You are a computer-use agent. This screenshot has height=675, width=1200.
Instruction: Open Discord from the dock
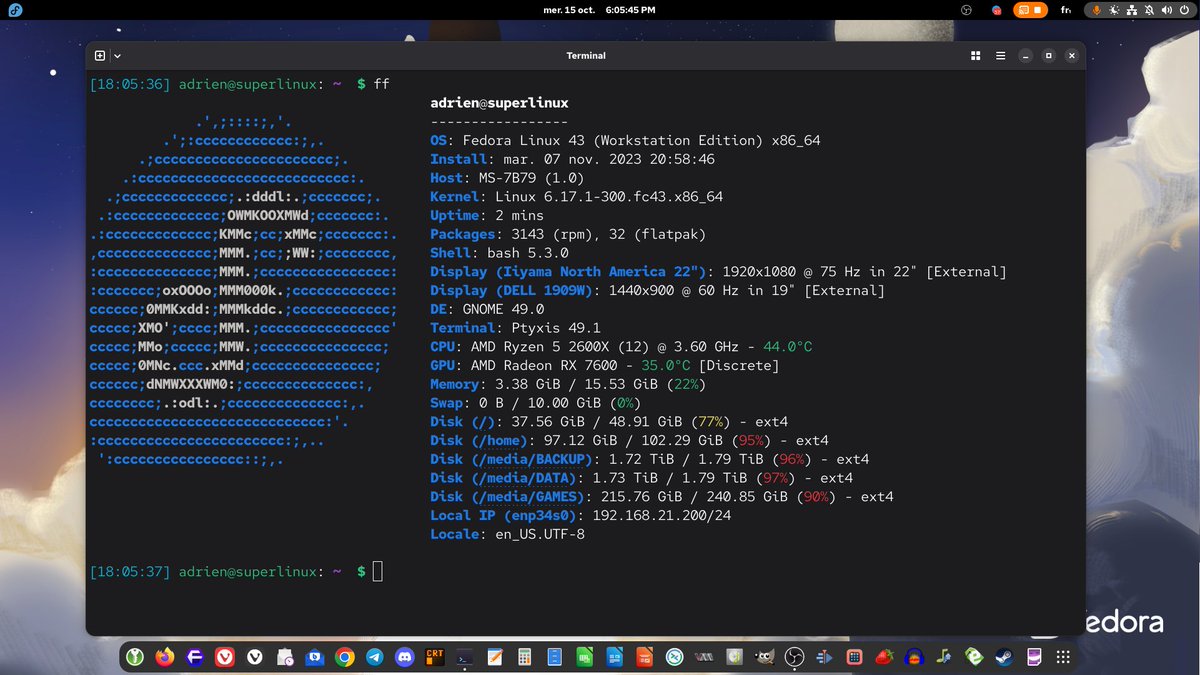405,657
